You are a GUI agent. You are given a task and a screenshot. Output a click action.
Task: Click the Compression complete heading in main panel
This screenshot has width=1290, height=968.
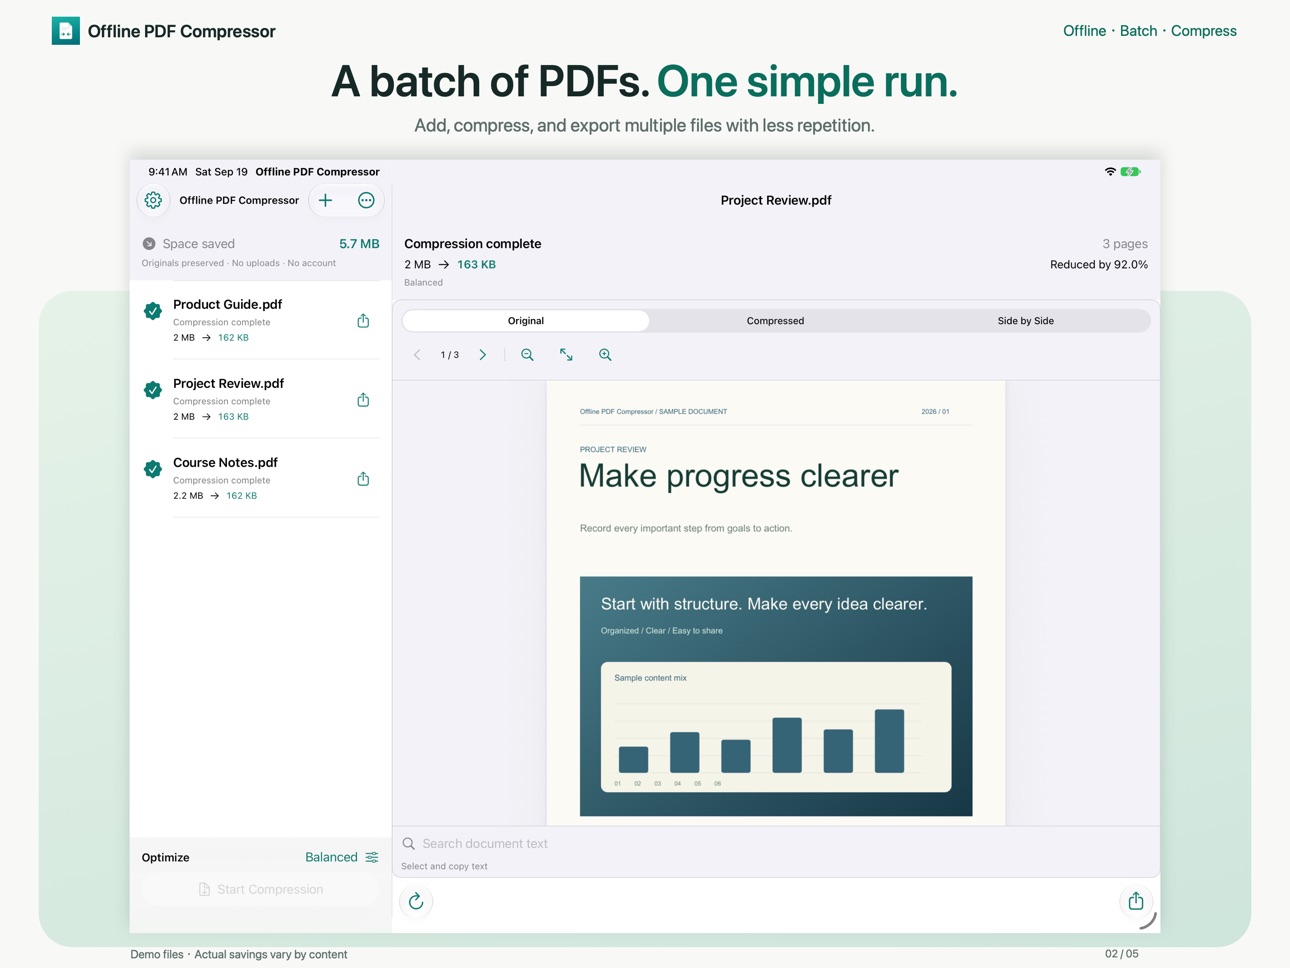click(x=472, y=244)
